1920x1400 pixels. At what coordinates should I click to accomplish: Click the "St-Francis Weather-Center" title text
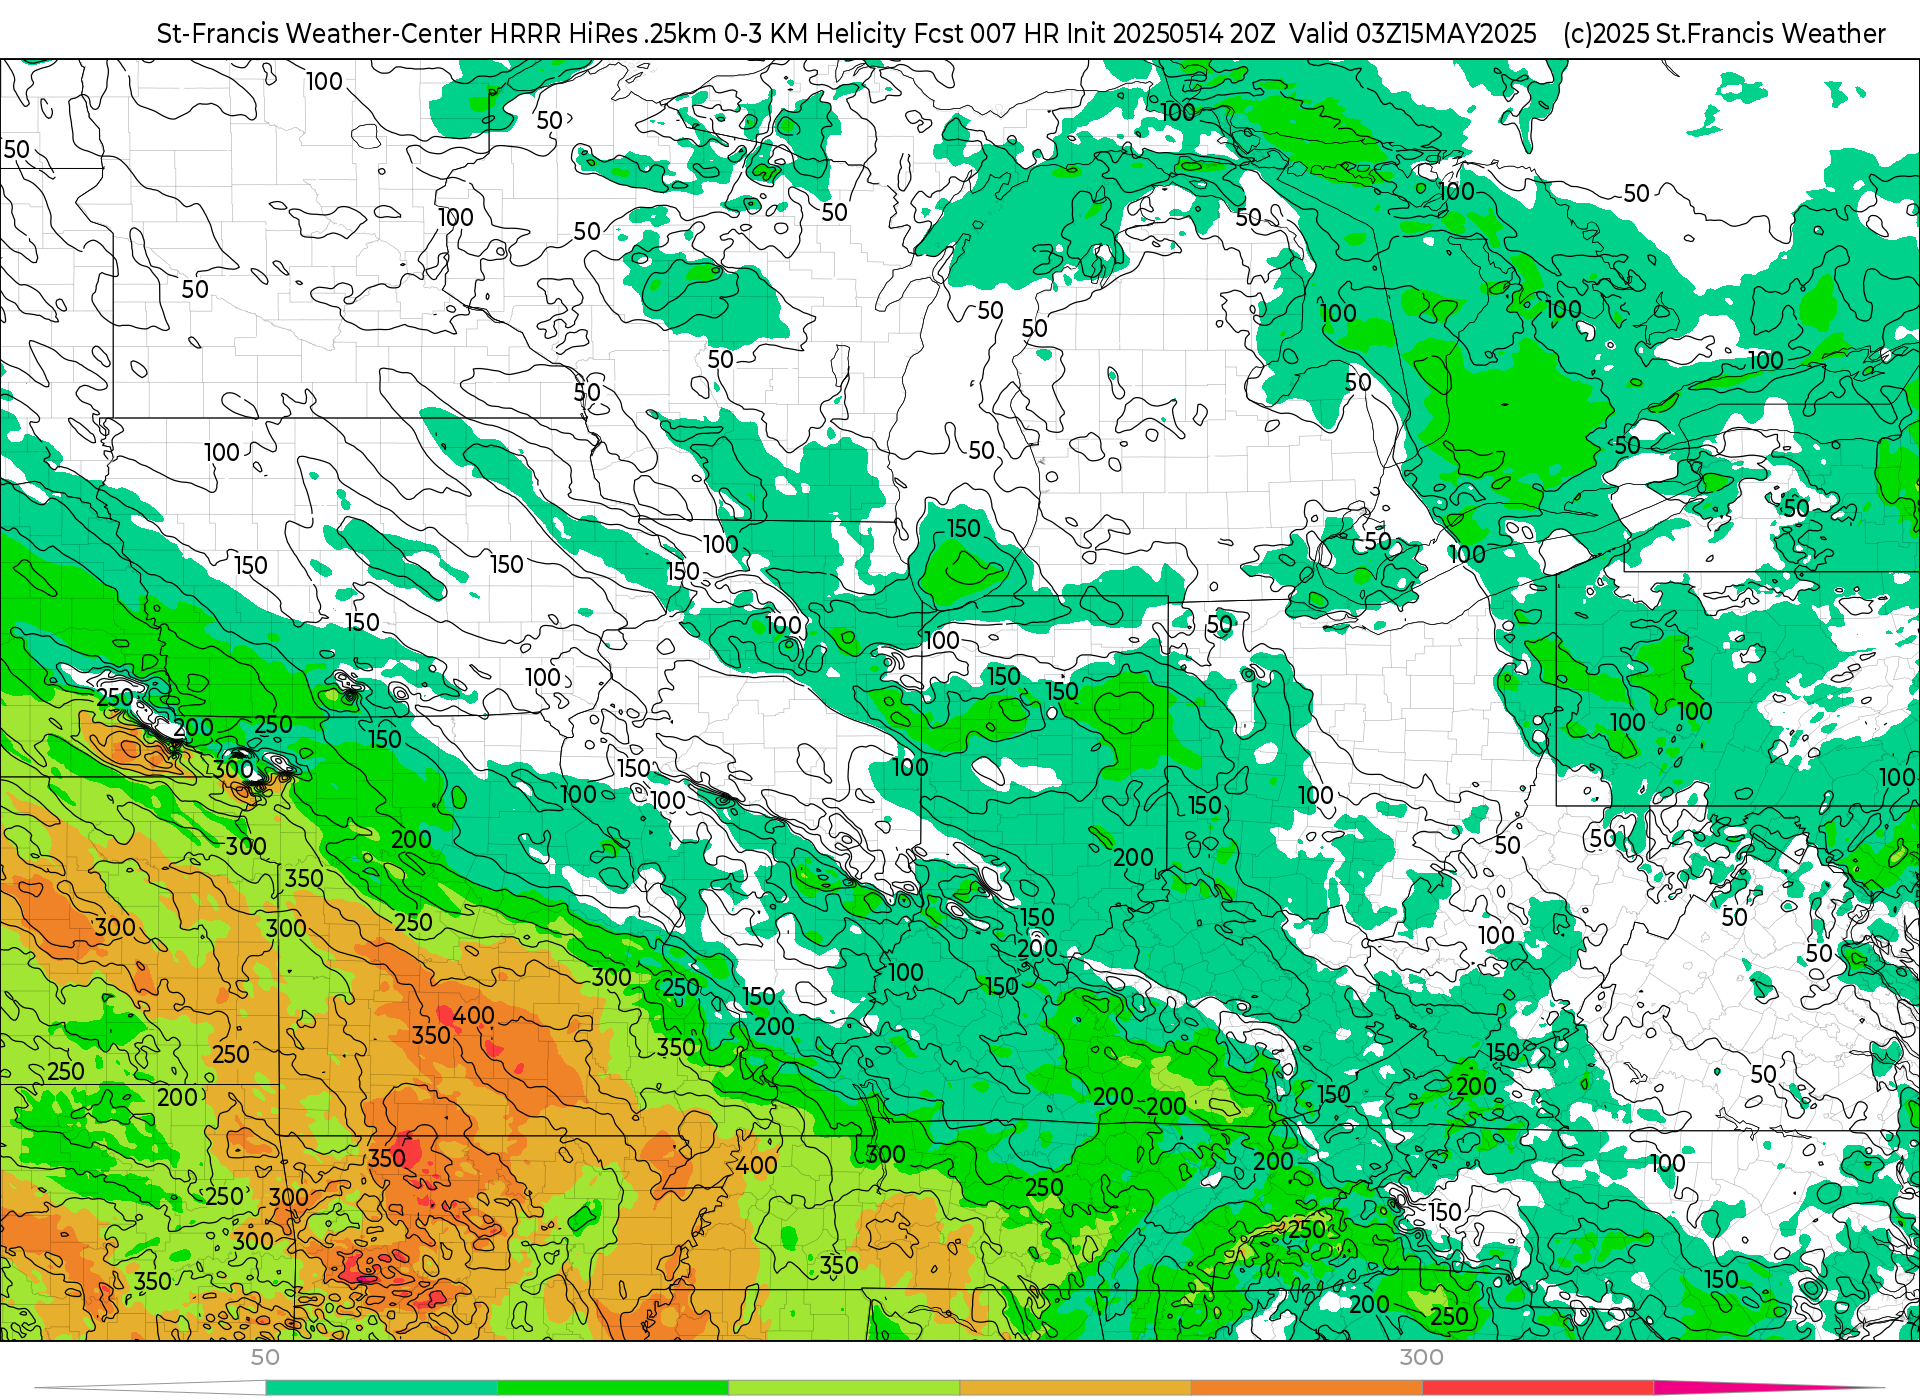tap(319, 34)
